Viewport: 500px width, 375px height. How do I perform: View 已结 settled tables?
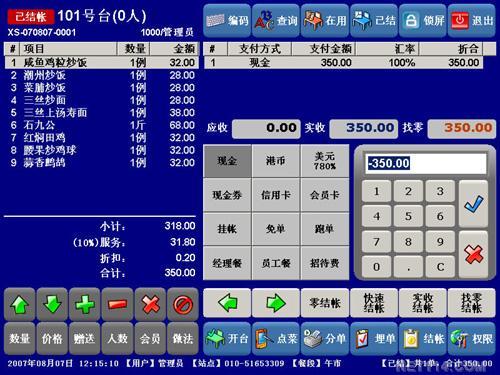(x=374, y=21)
